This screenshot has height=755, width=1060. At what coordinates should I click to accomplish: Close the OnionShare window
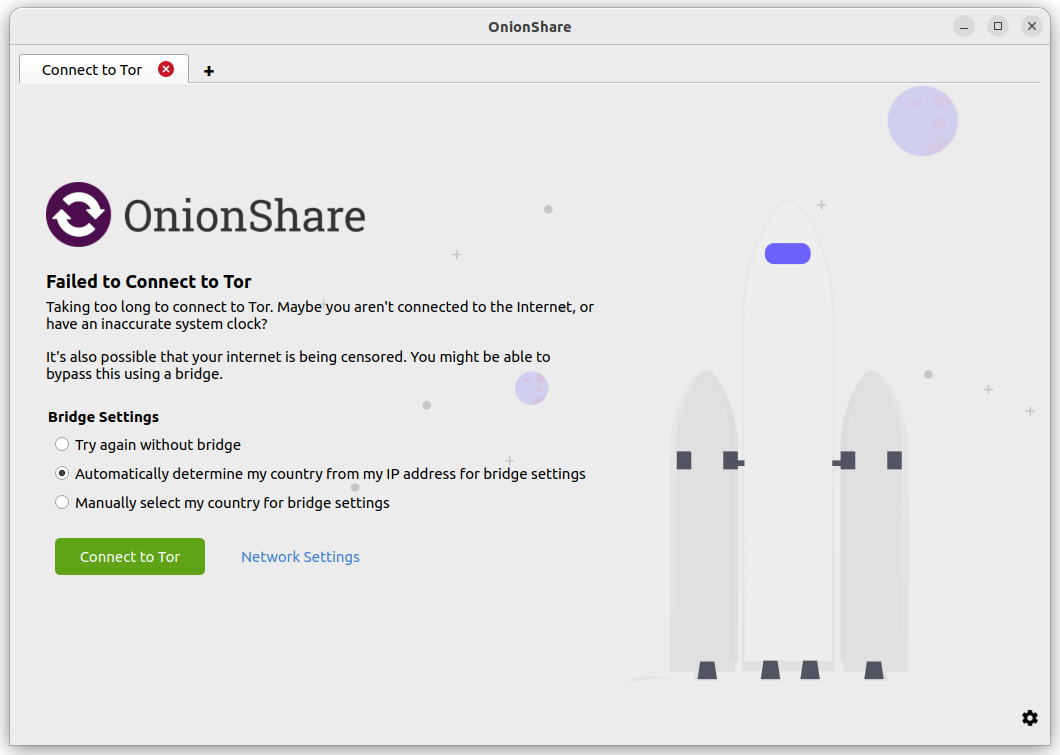(1032, 26)
